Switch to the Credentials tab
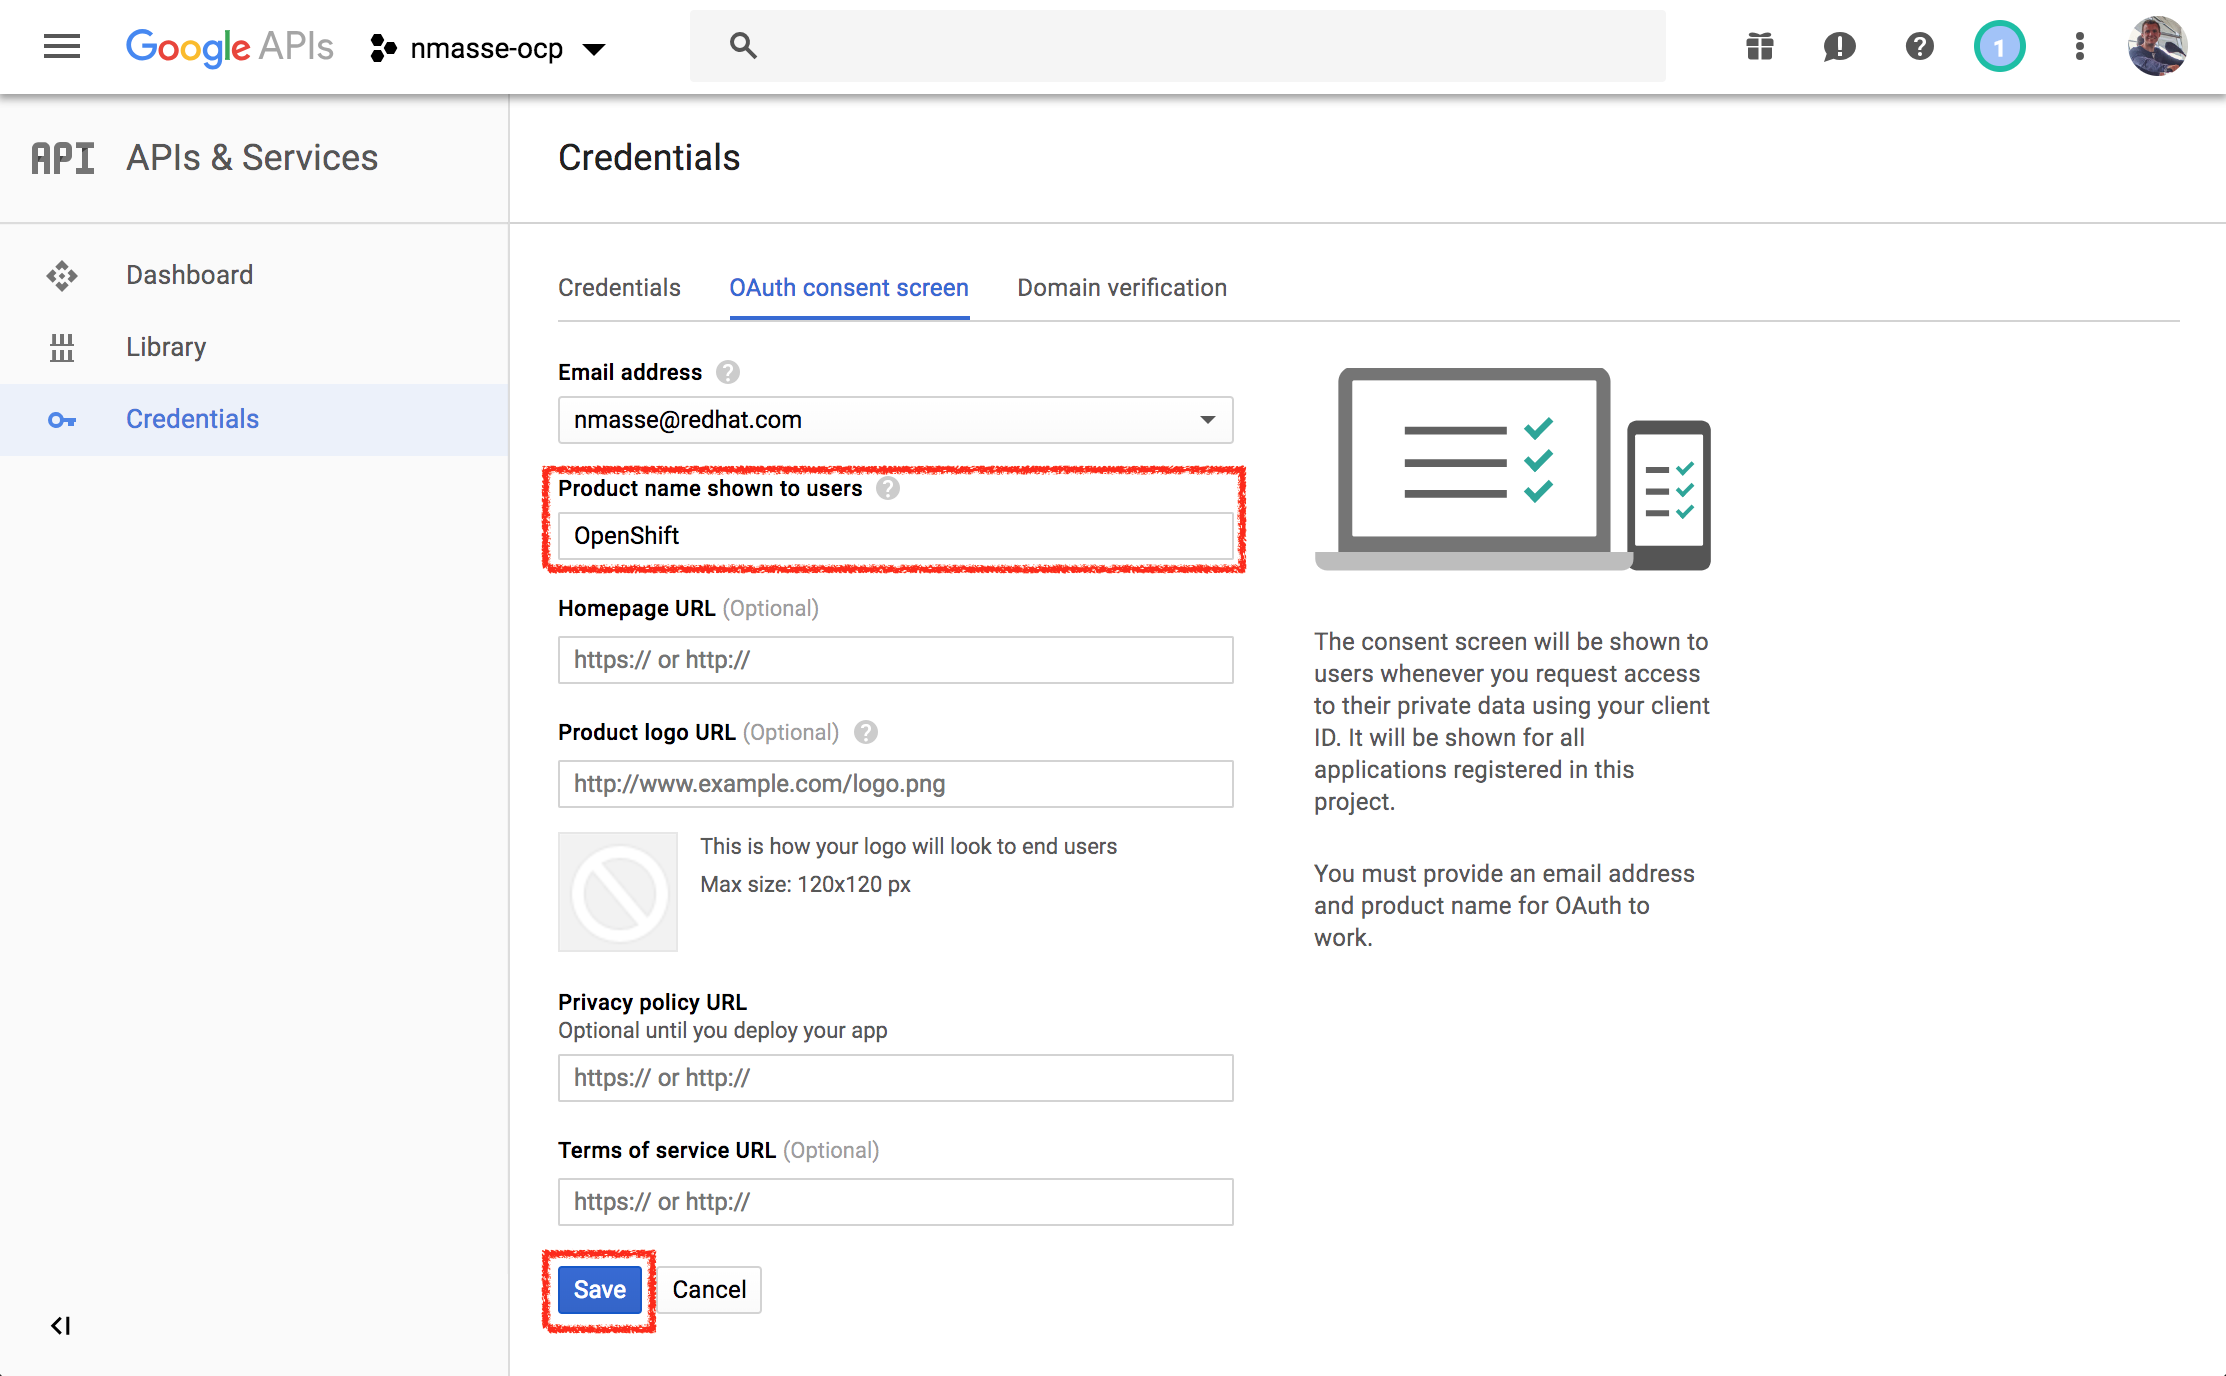2226x1376 pixels. pos(619,288)
